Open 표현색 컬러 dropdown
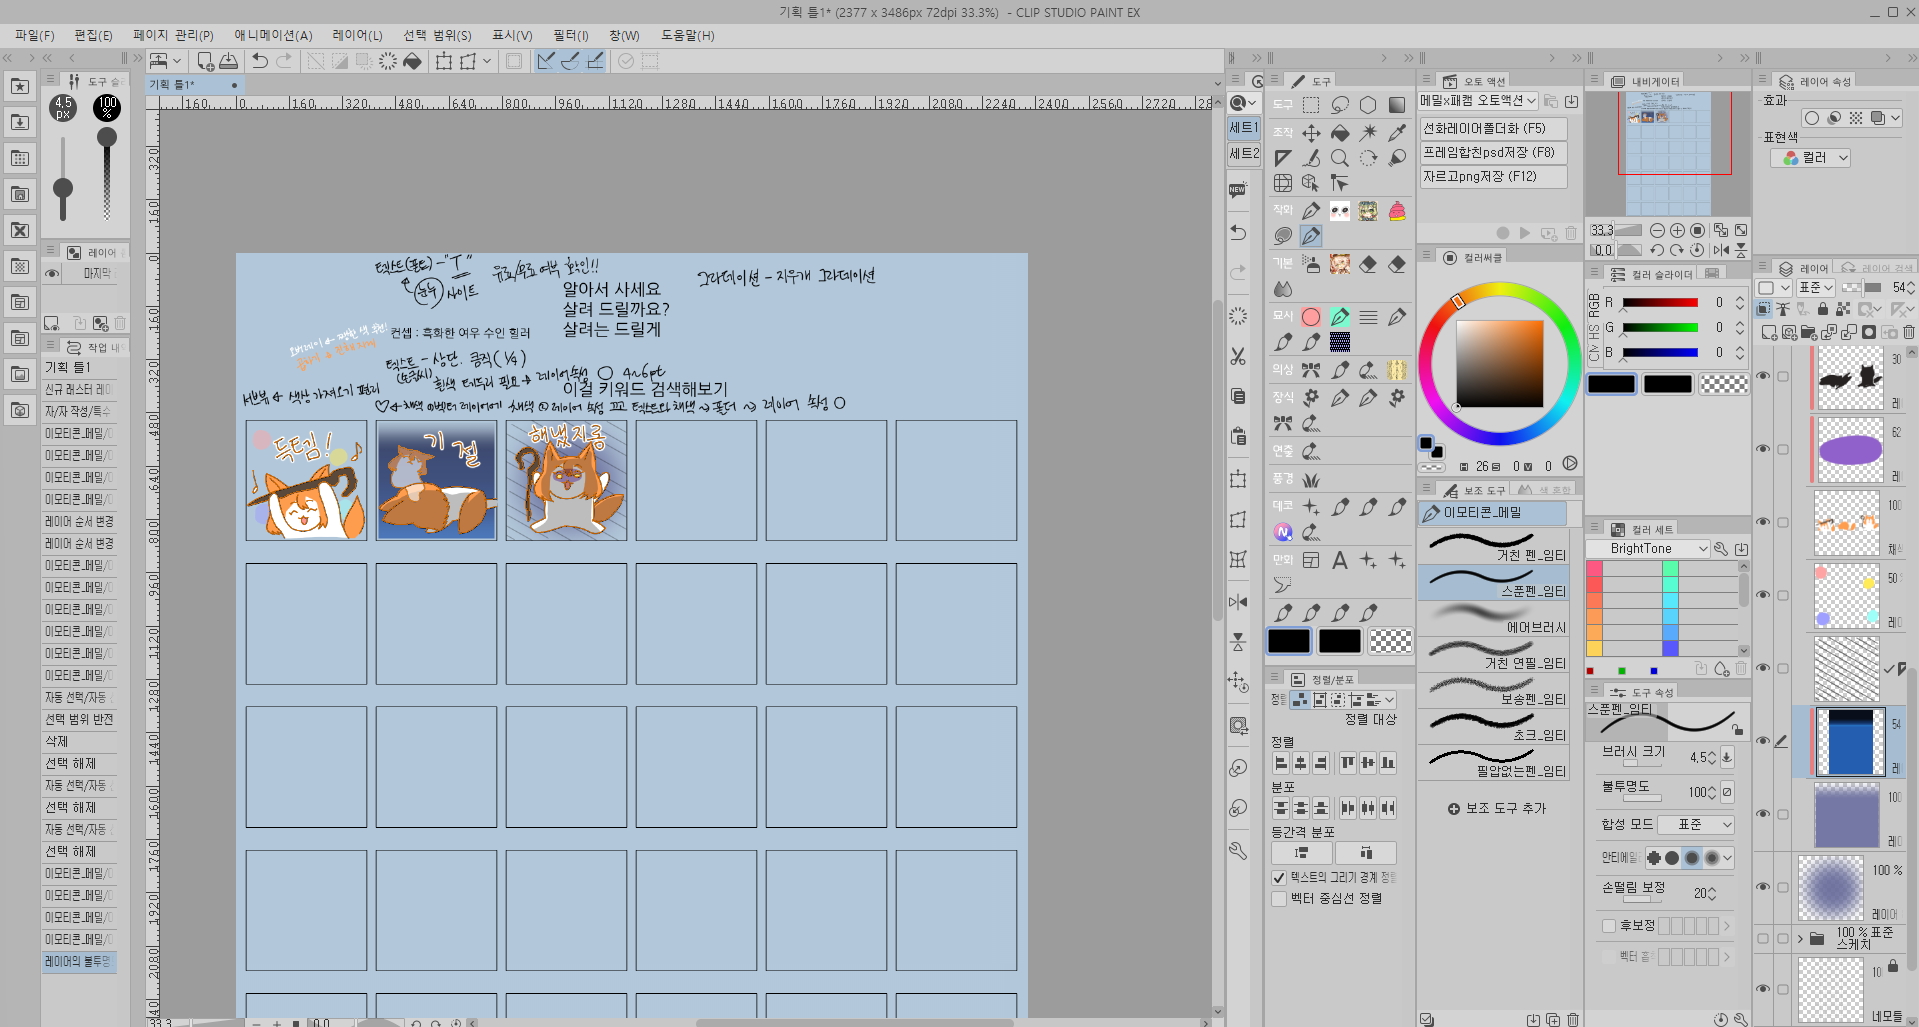 (x=1810, y=158)
